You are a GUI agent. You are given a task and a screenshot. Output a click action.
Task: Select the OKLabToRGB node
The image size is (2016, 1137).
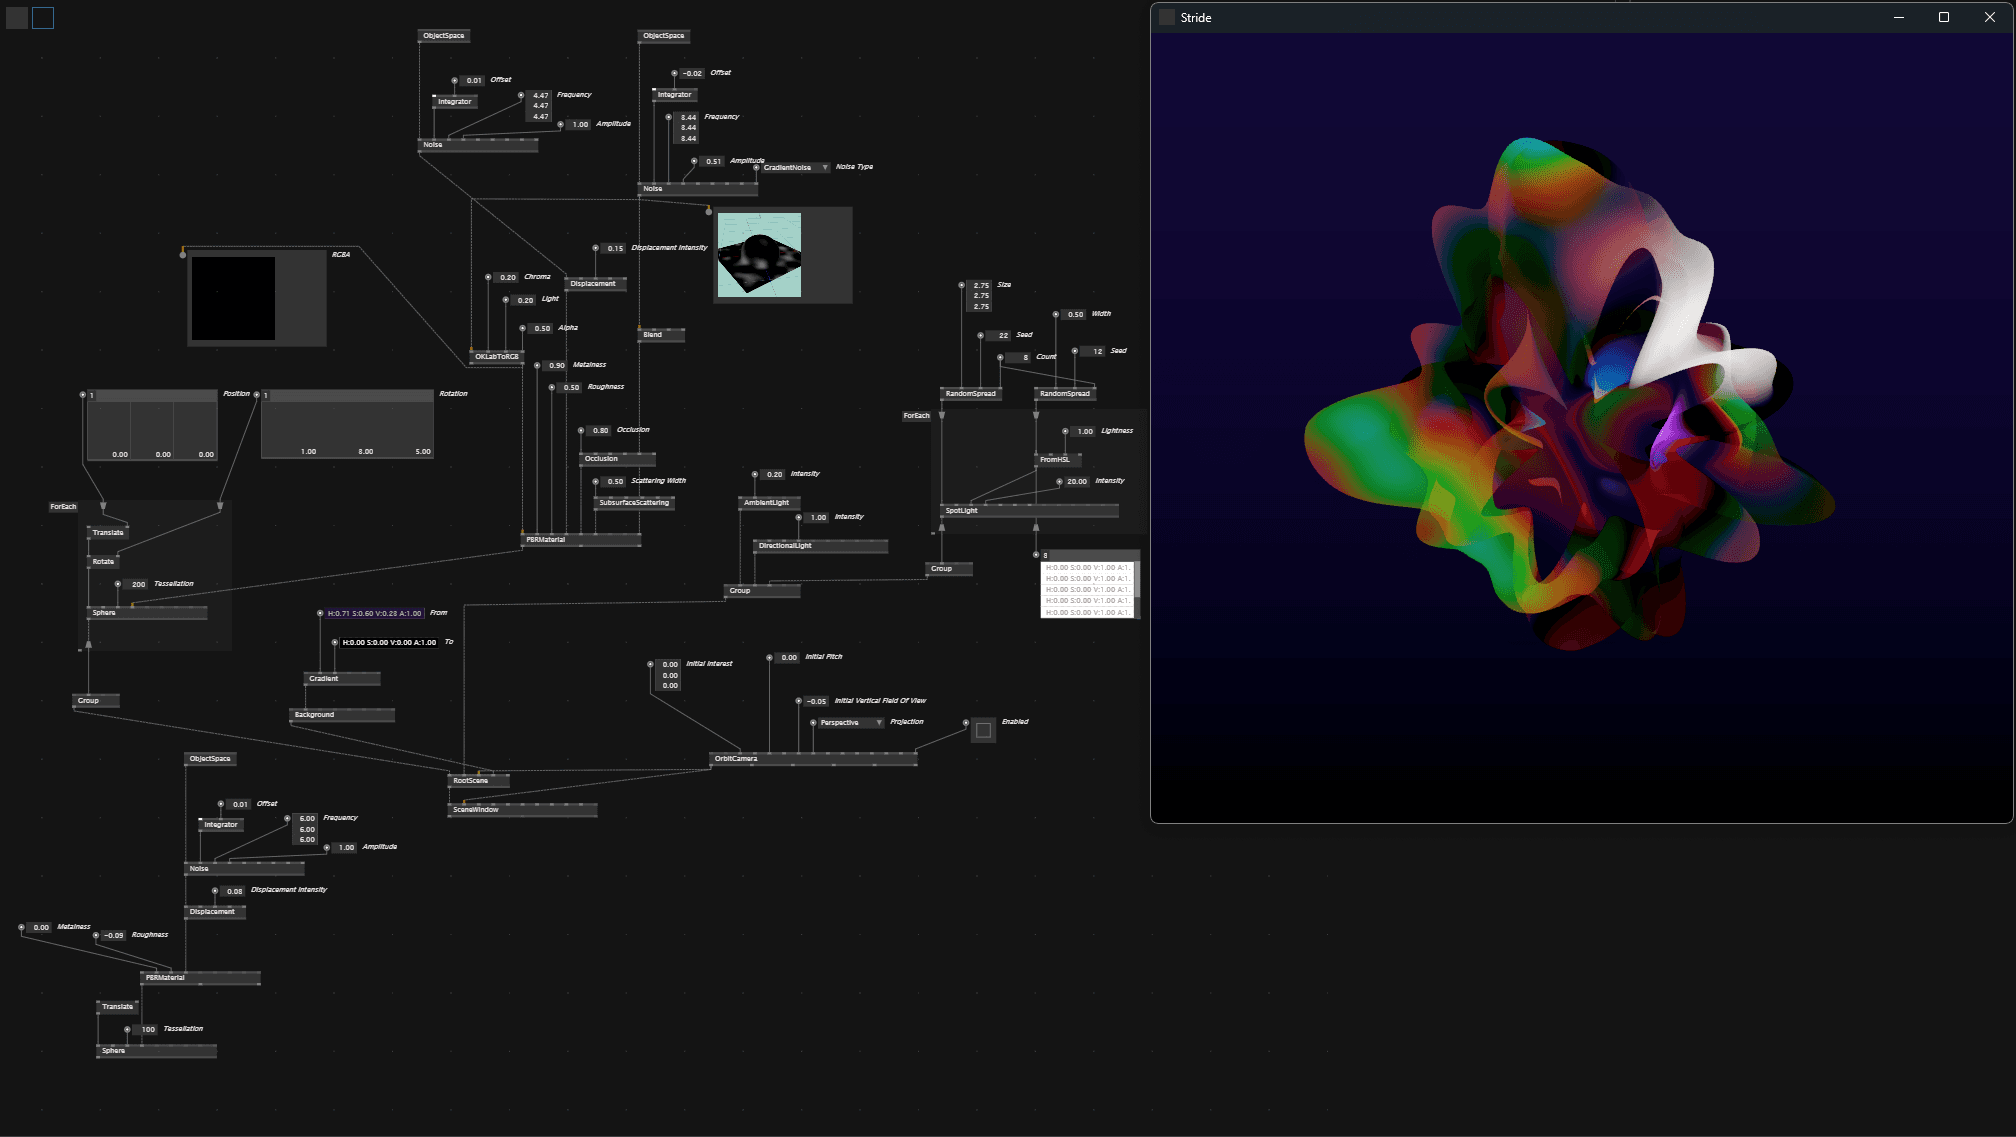496,357
